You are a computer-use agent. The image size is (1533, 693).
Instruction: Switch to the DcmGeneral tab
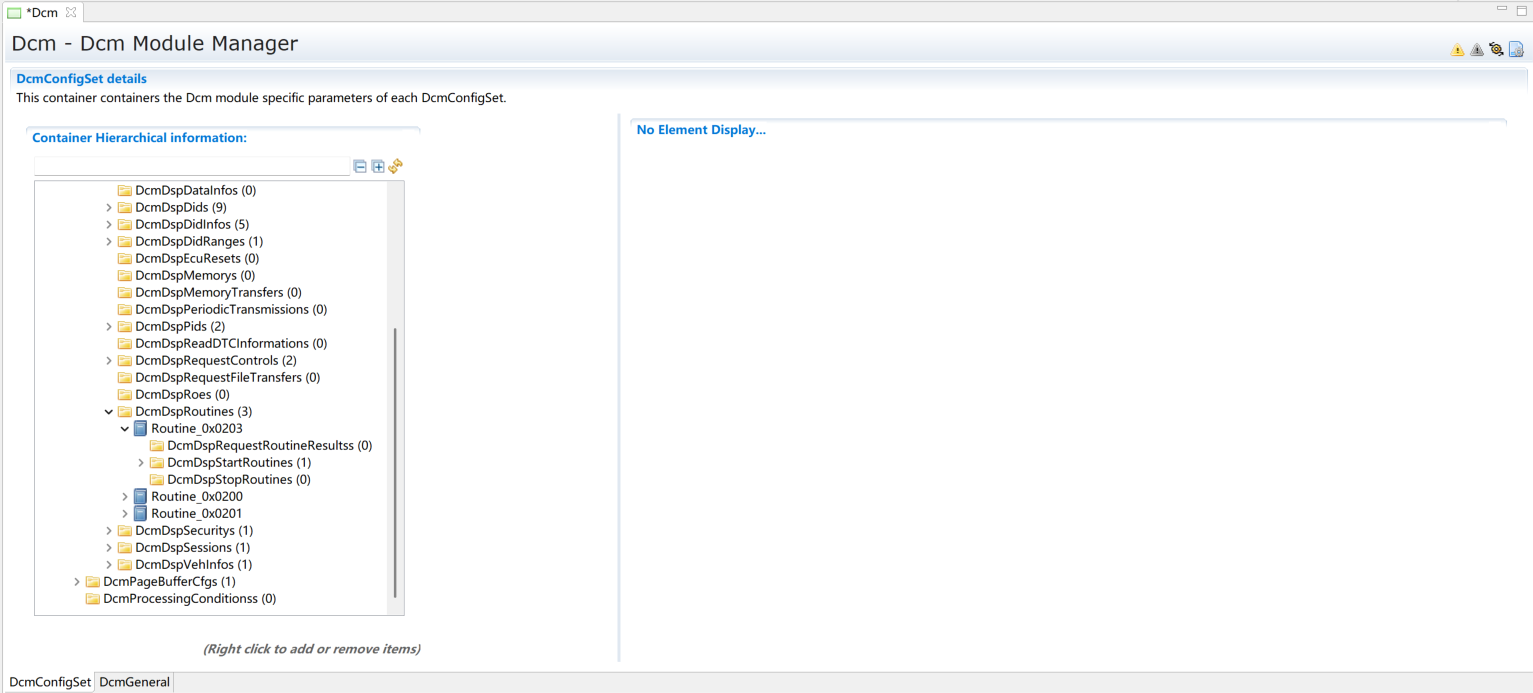pos(134,682)
